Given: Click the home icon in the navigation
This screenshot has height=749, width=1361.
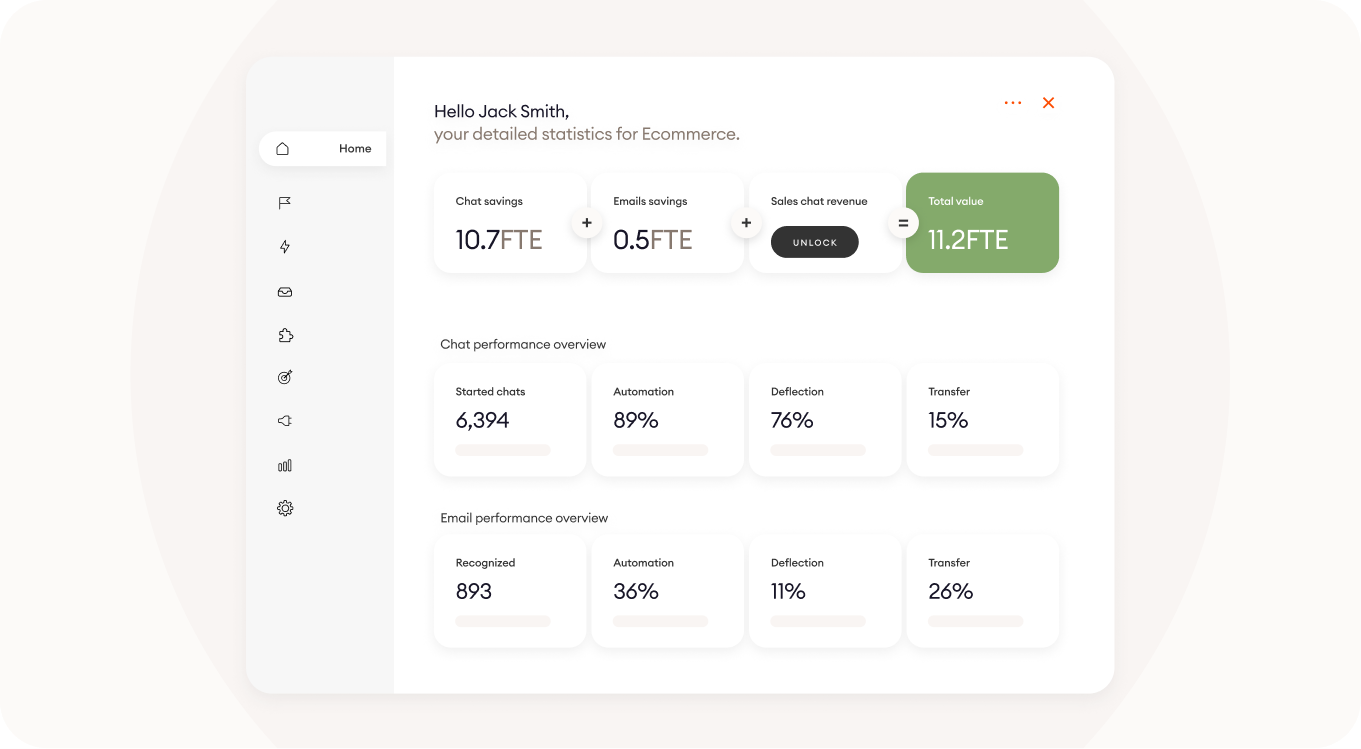Looking at the screenshot, I should click(x=281, y=148).
